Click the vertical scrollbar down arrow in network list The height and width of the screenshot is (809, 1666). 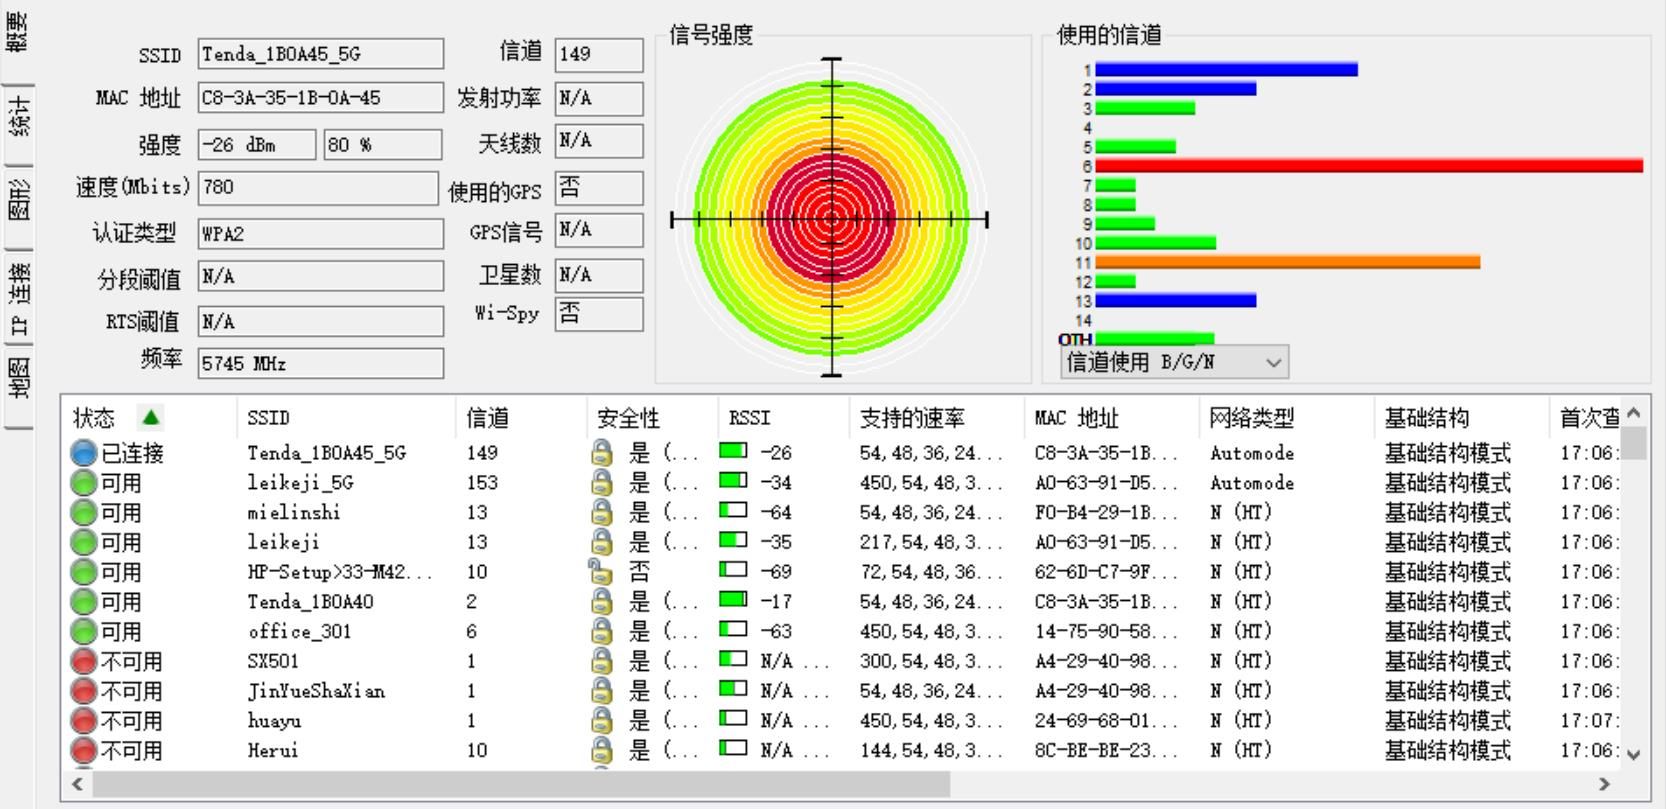pyautogui.click(x=1634, y=755)
